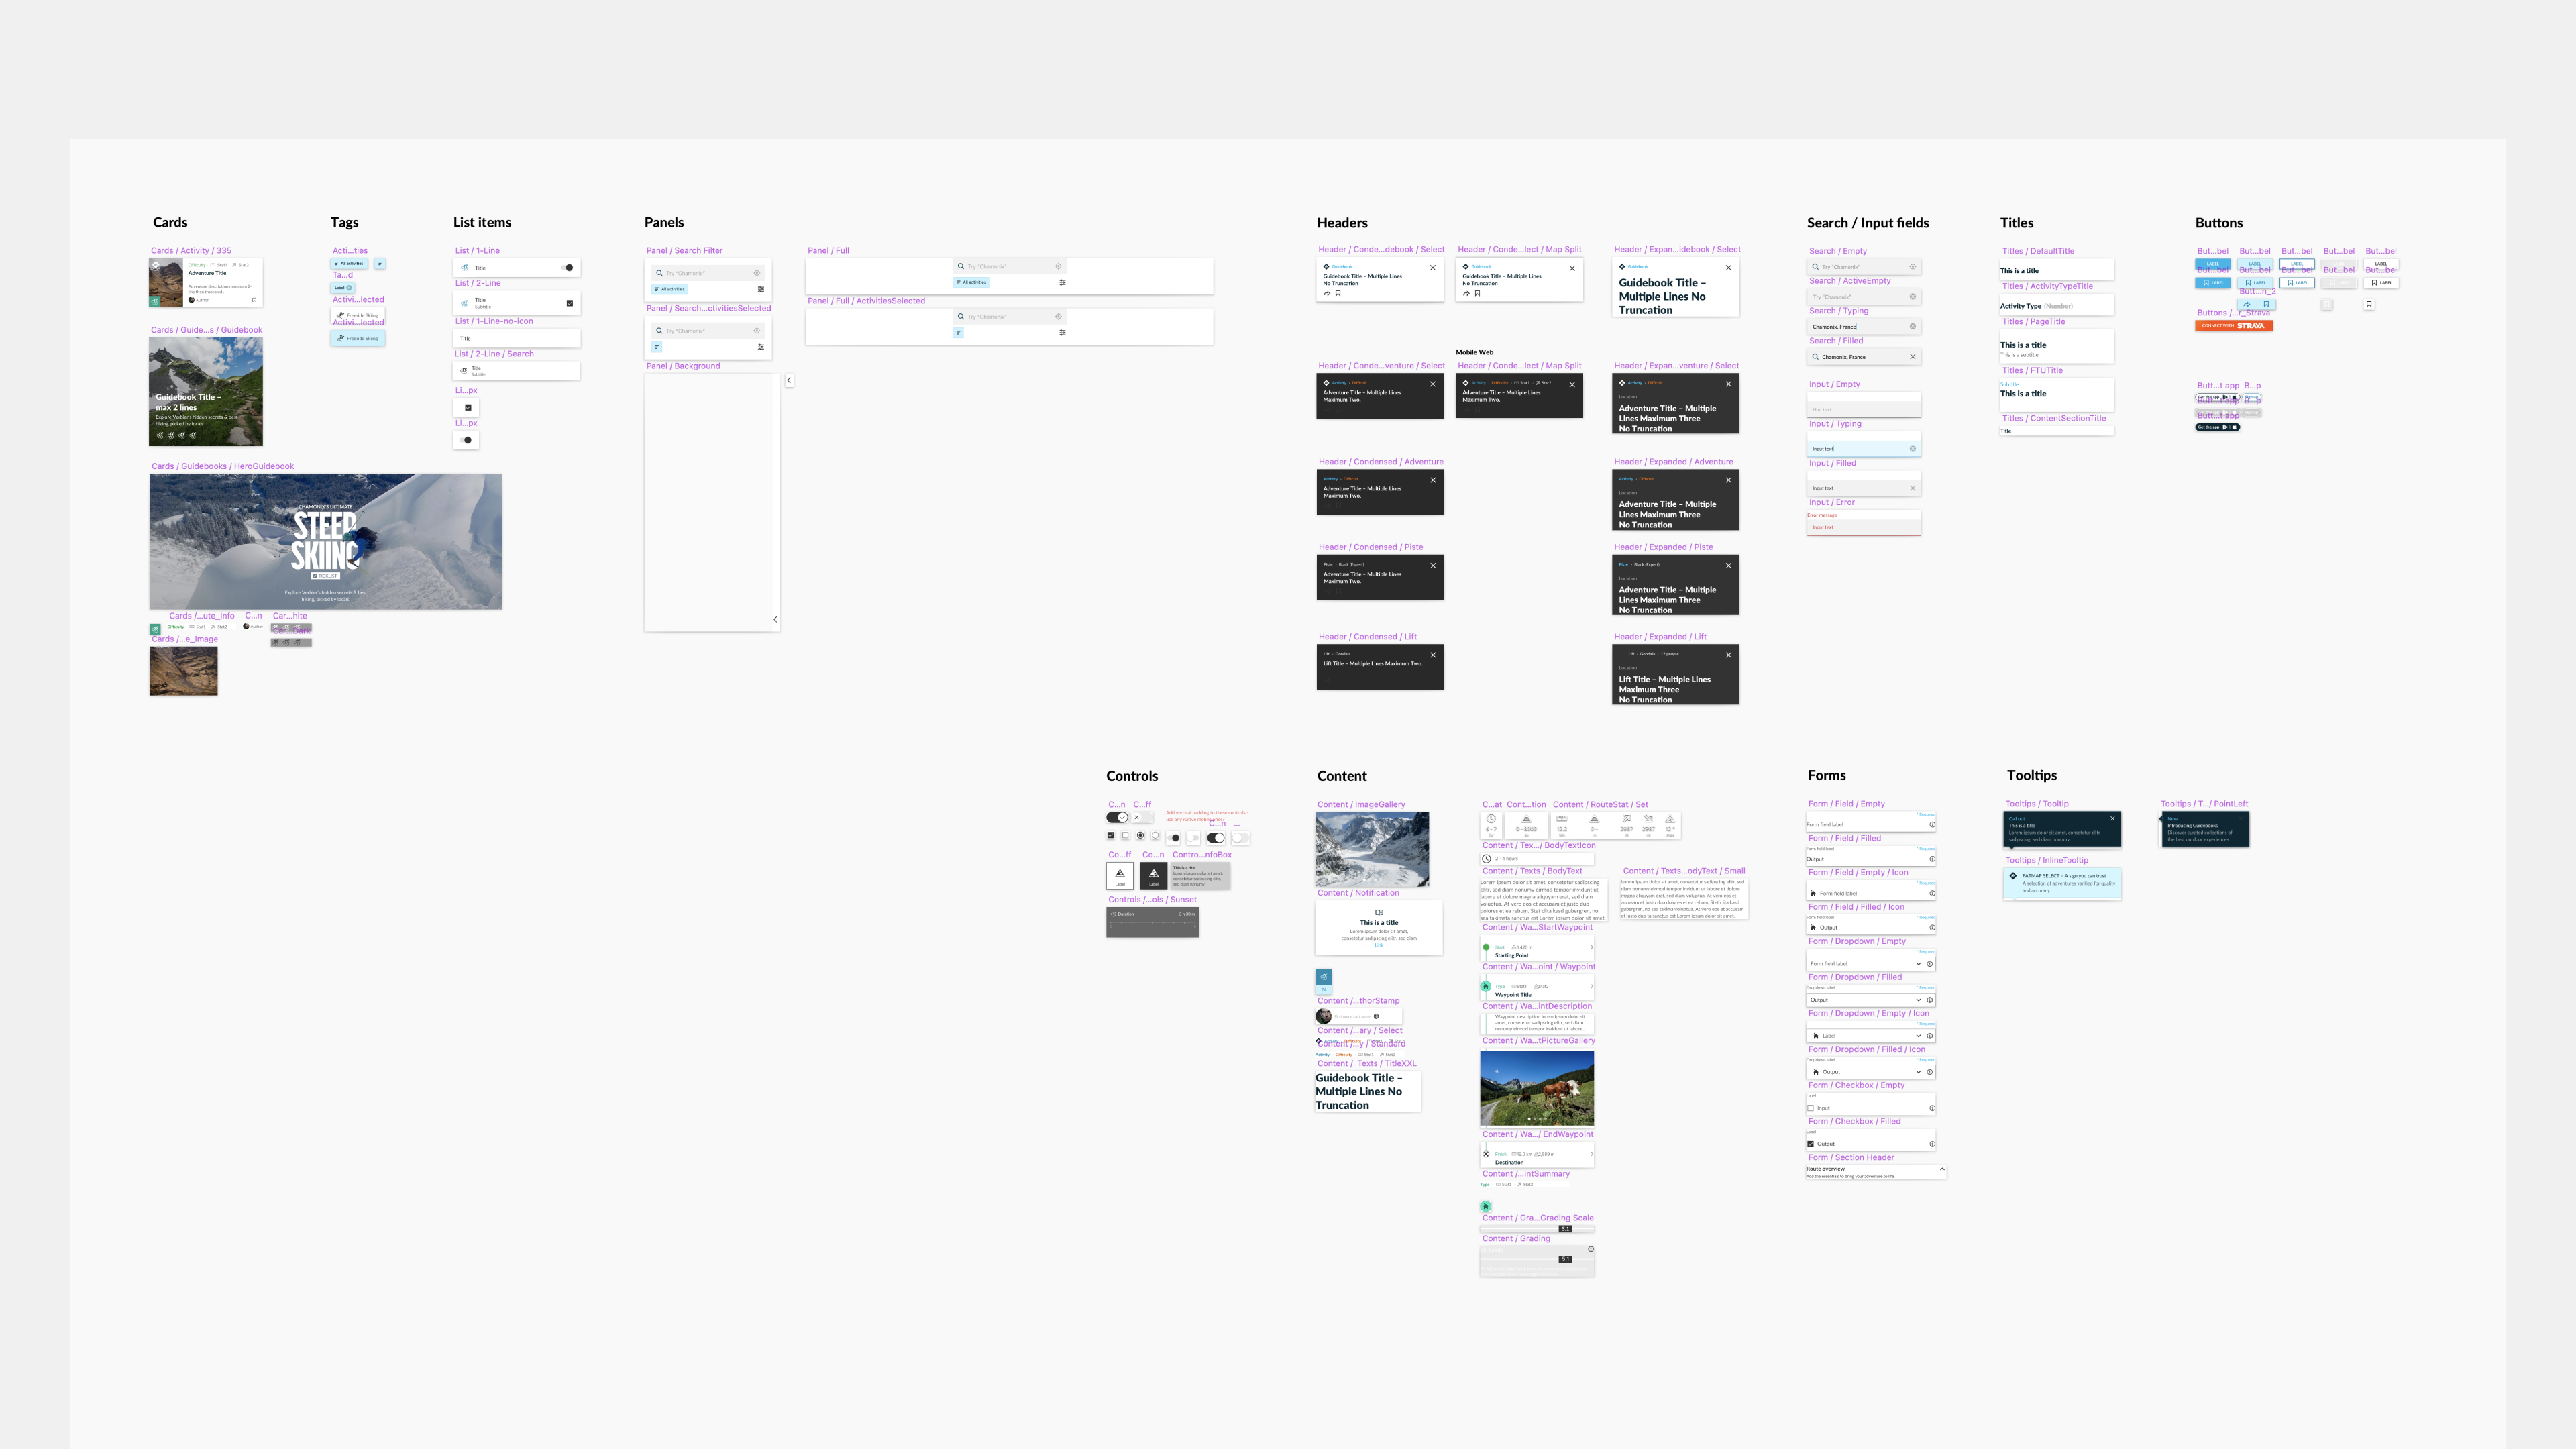The width and height of the screenshot is (2576, 1449).
Task: Click dark Get the app button
Action: (2217, 427)
